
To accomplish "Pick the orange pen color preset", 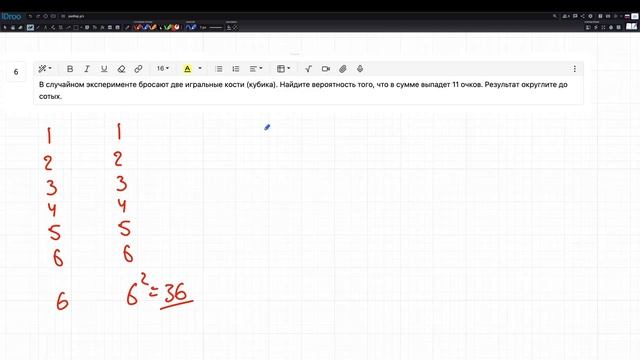I will point(154,27).
